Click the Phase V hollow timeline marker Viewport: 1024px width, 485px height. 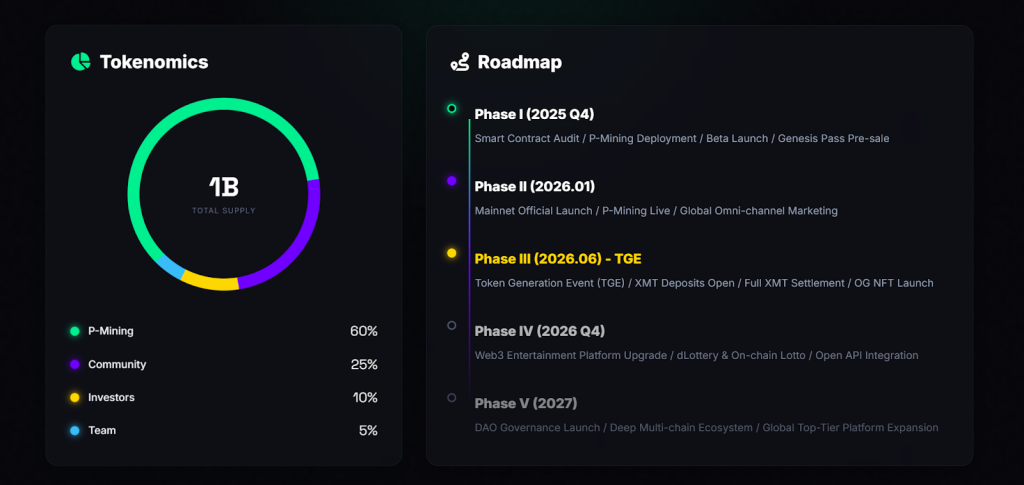pyautogui.click(x=452, y=397)
